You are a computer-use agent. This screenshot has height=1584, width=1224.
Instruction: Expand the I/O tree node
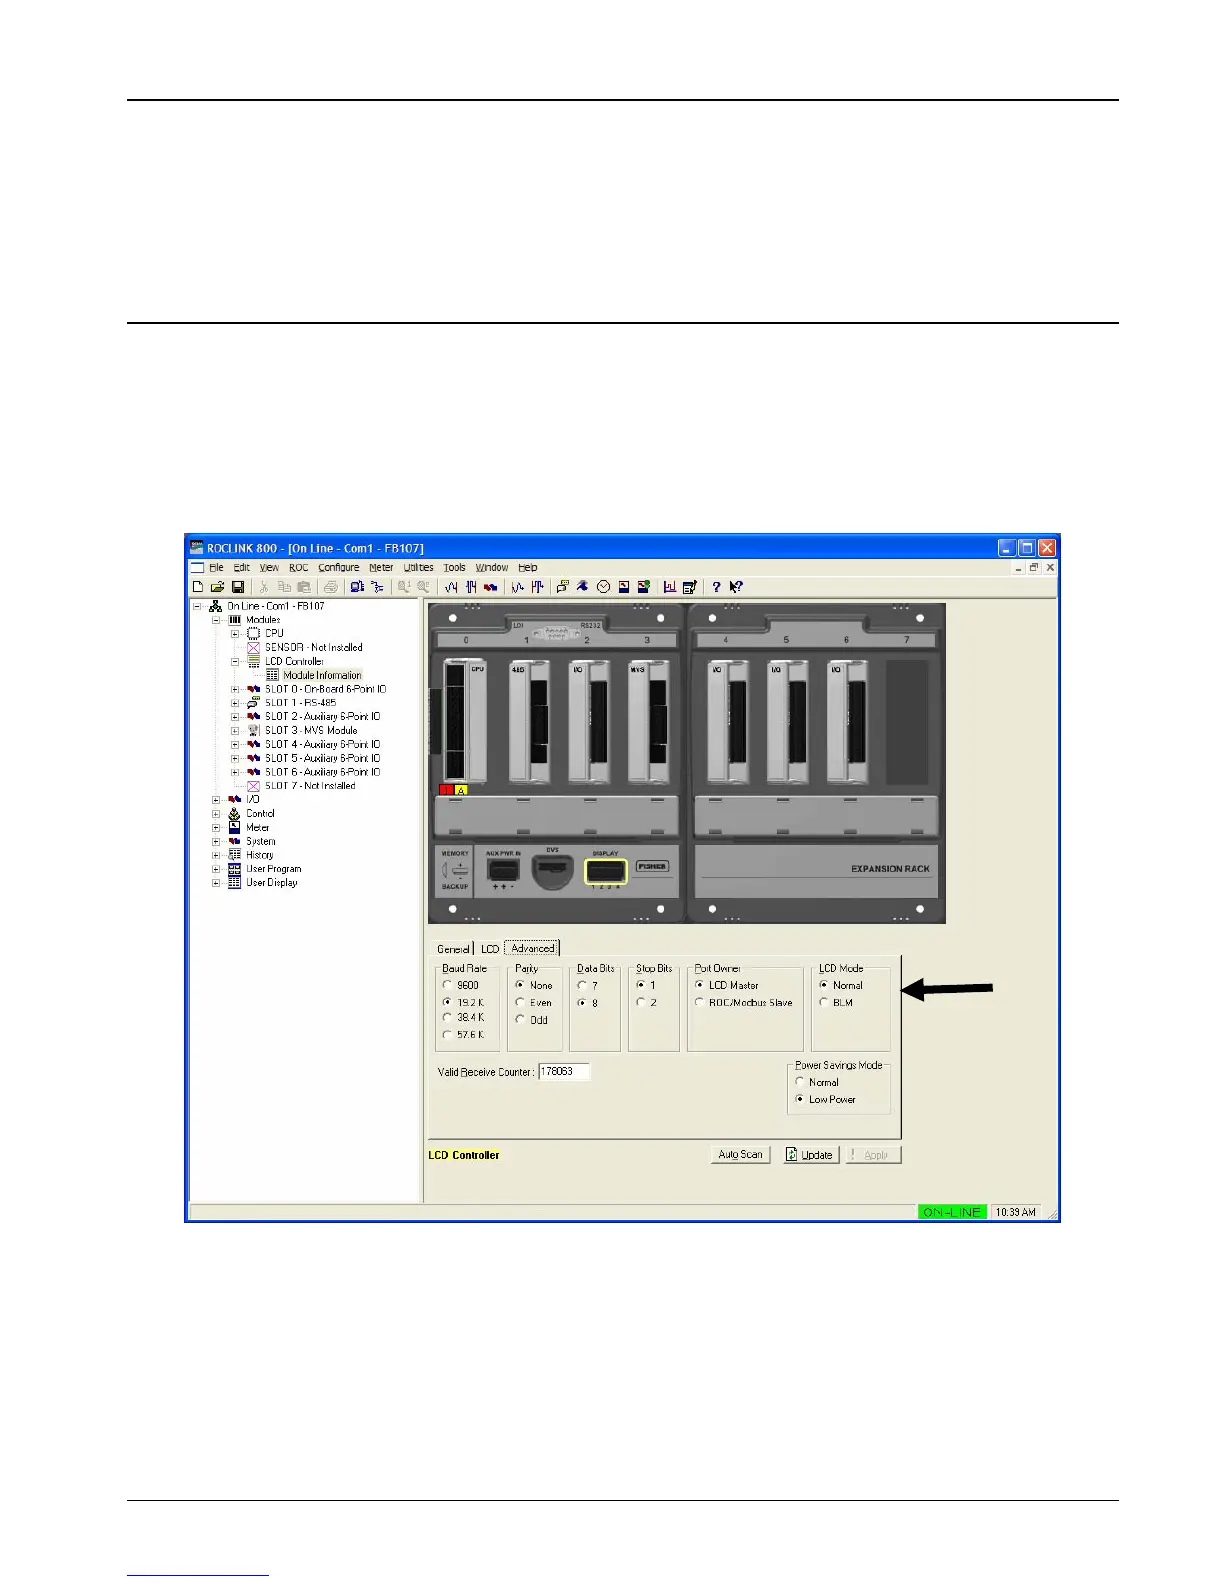216,800
